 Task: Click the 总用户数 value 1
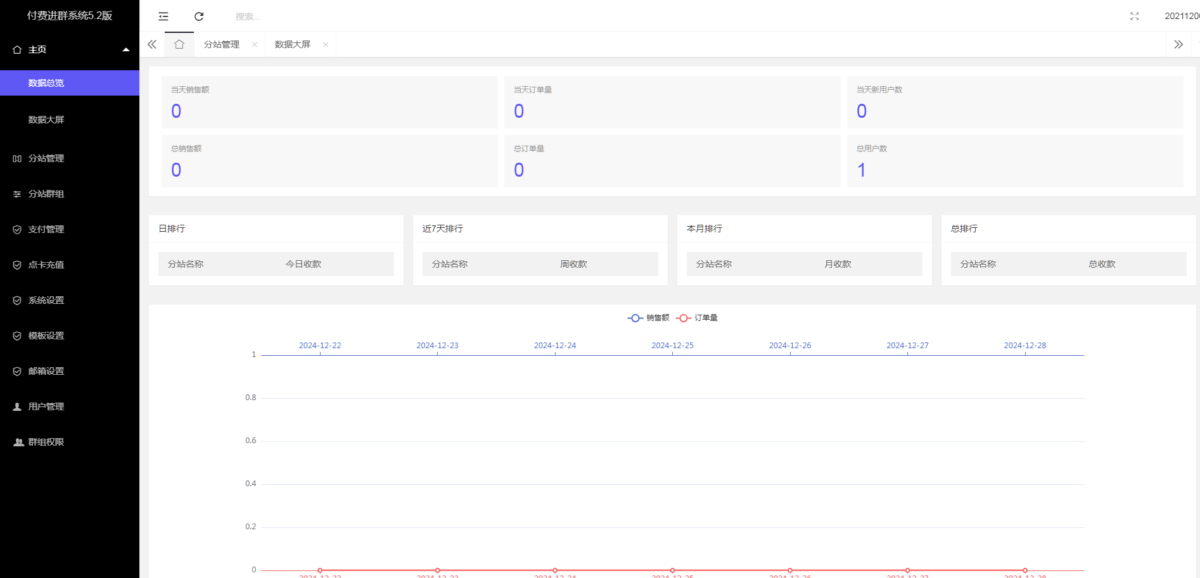(x=862, y=170)
